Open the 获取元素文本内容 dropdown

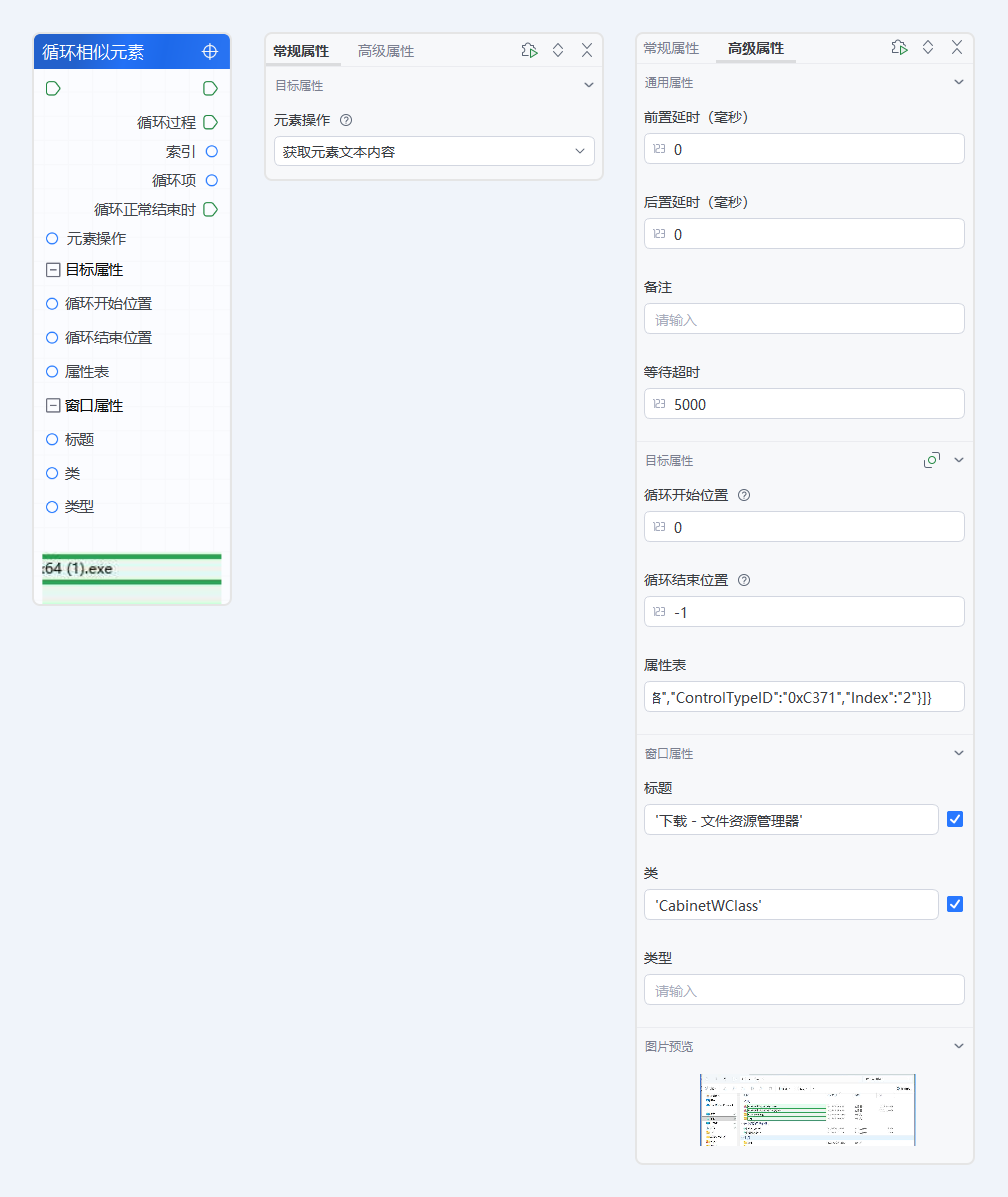pos(434,151)
